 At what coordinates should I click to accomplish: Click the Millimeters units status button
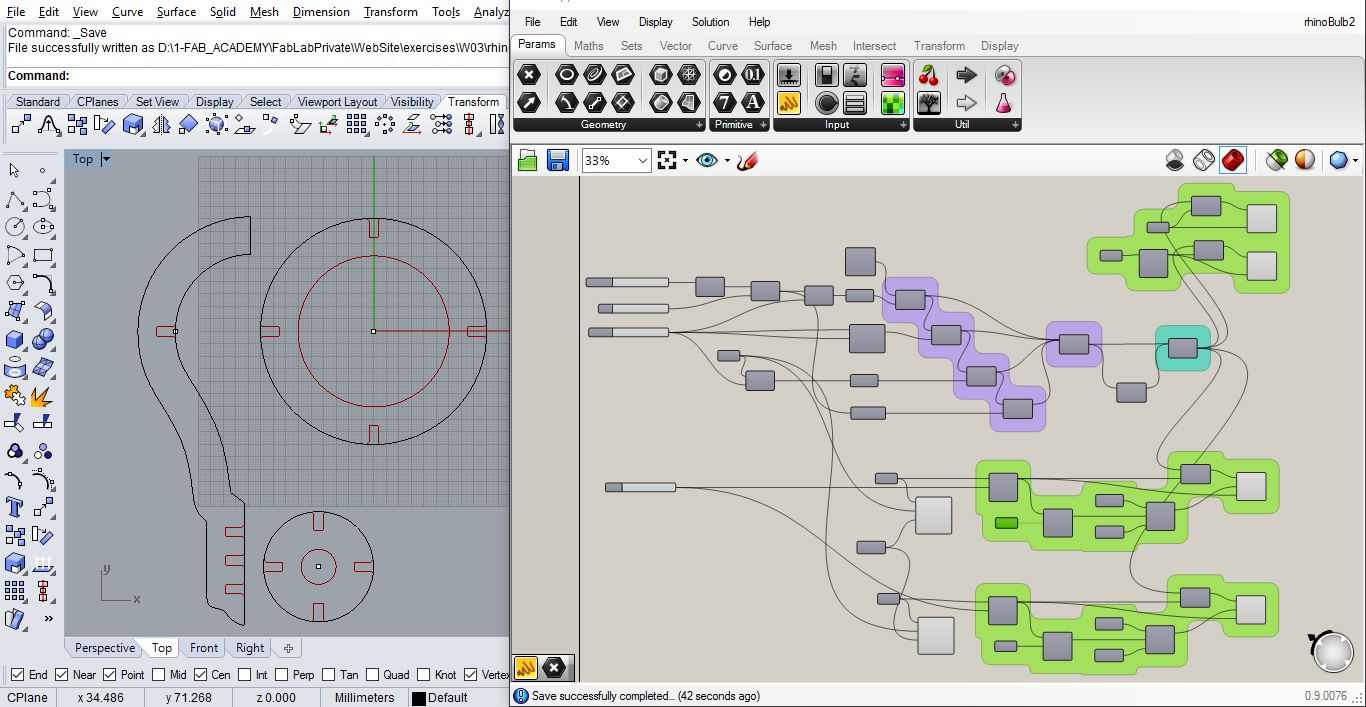click(364, 698)
